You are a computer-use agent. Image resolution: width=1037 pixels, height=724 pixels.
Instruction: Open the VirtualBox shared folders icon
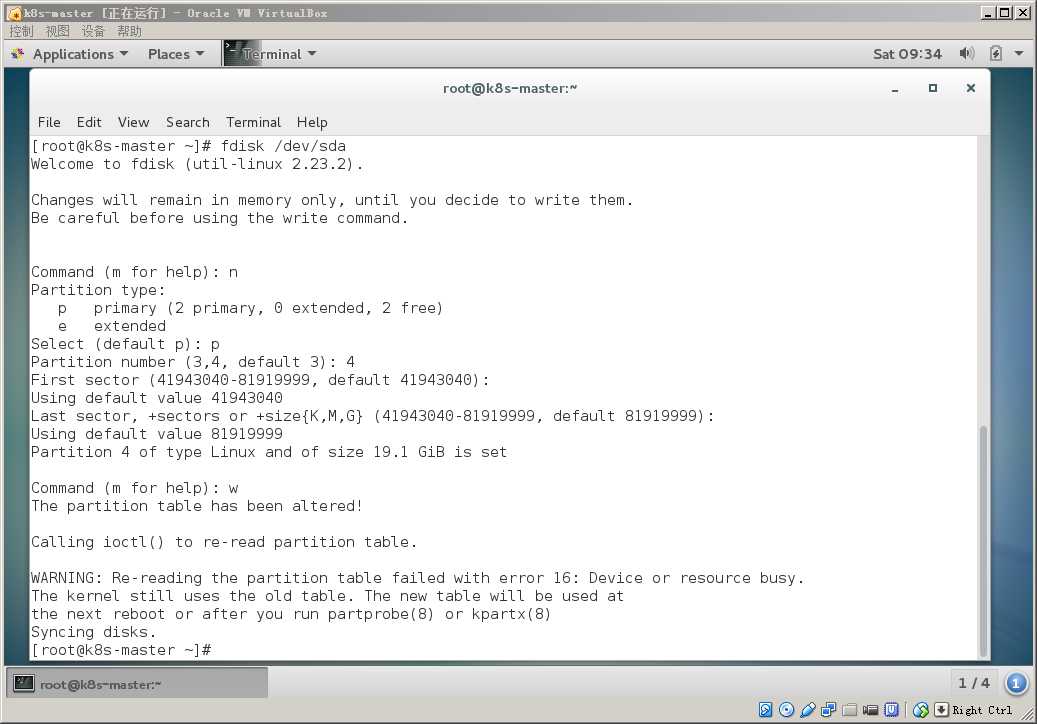click(850, 709)
